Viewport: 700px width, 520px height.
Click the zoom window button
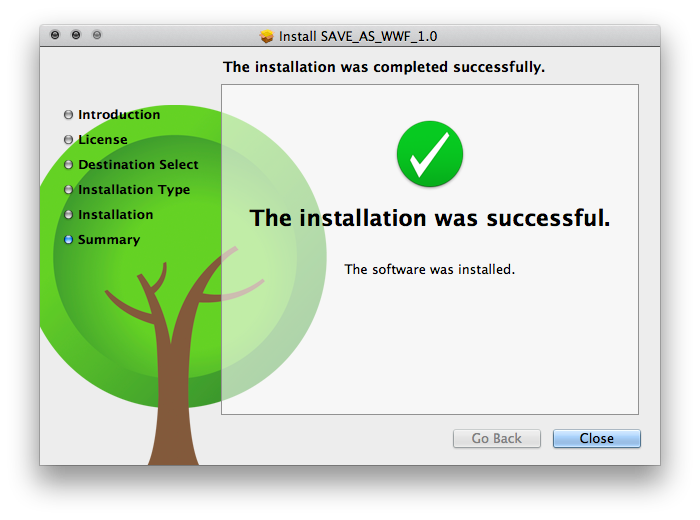point(97,35)
